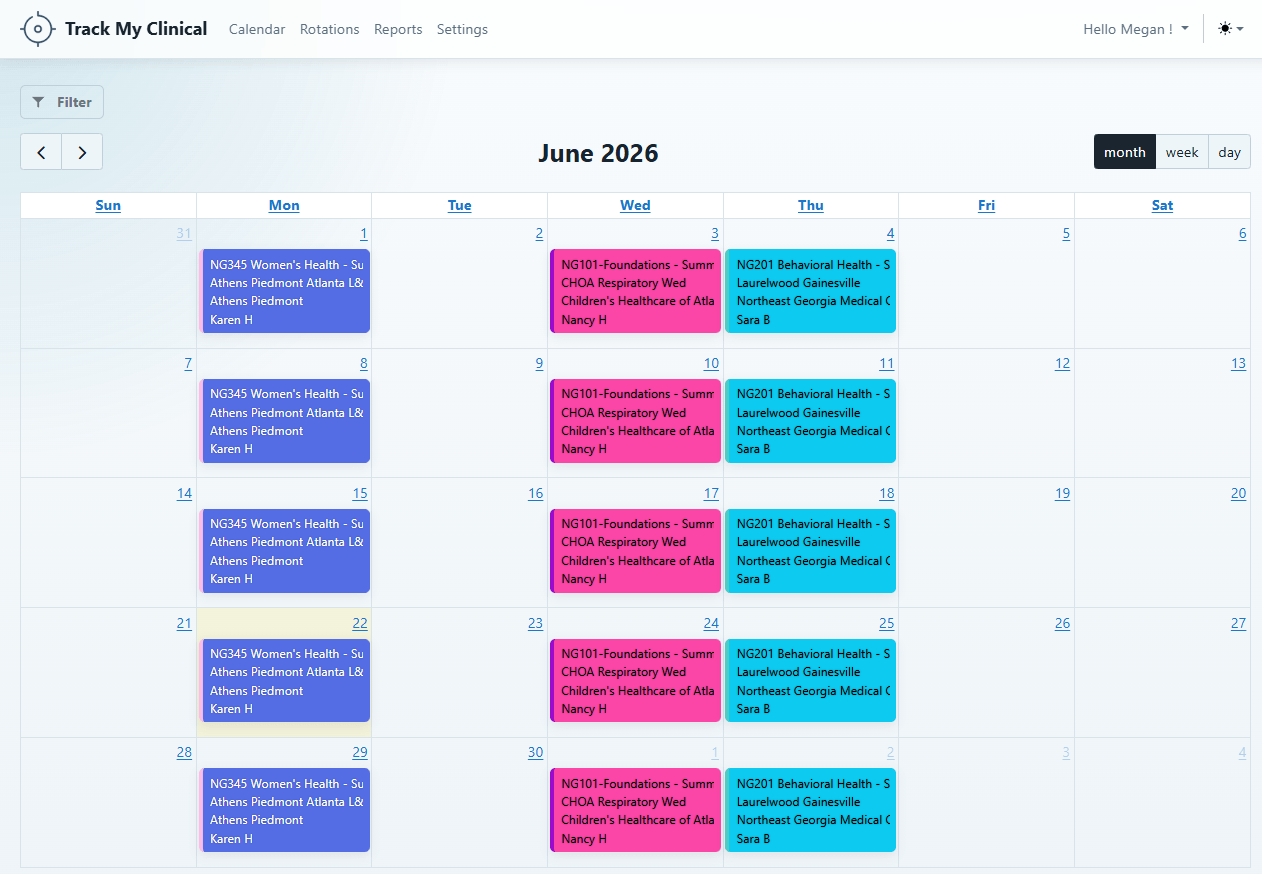Open the NG201 Behavioral Health event on July 2
This screenshot has width=1262, height=874.
click(811, 810)
